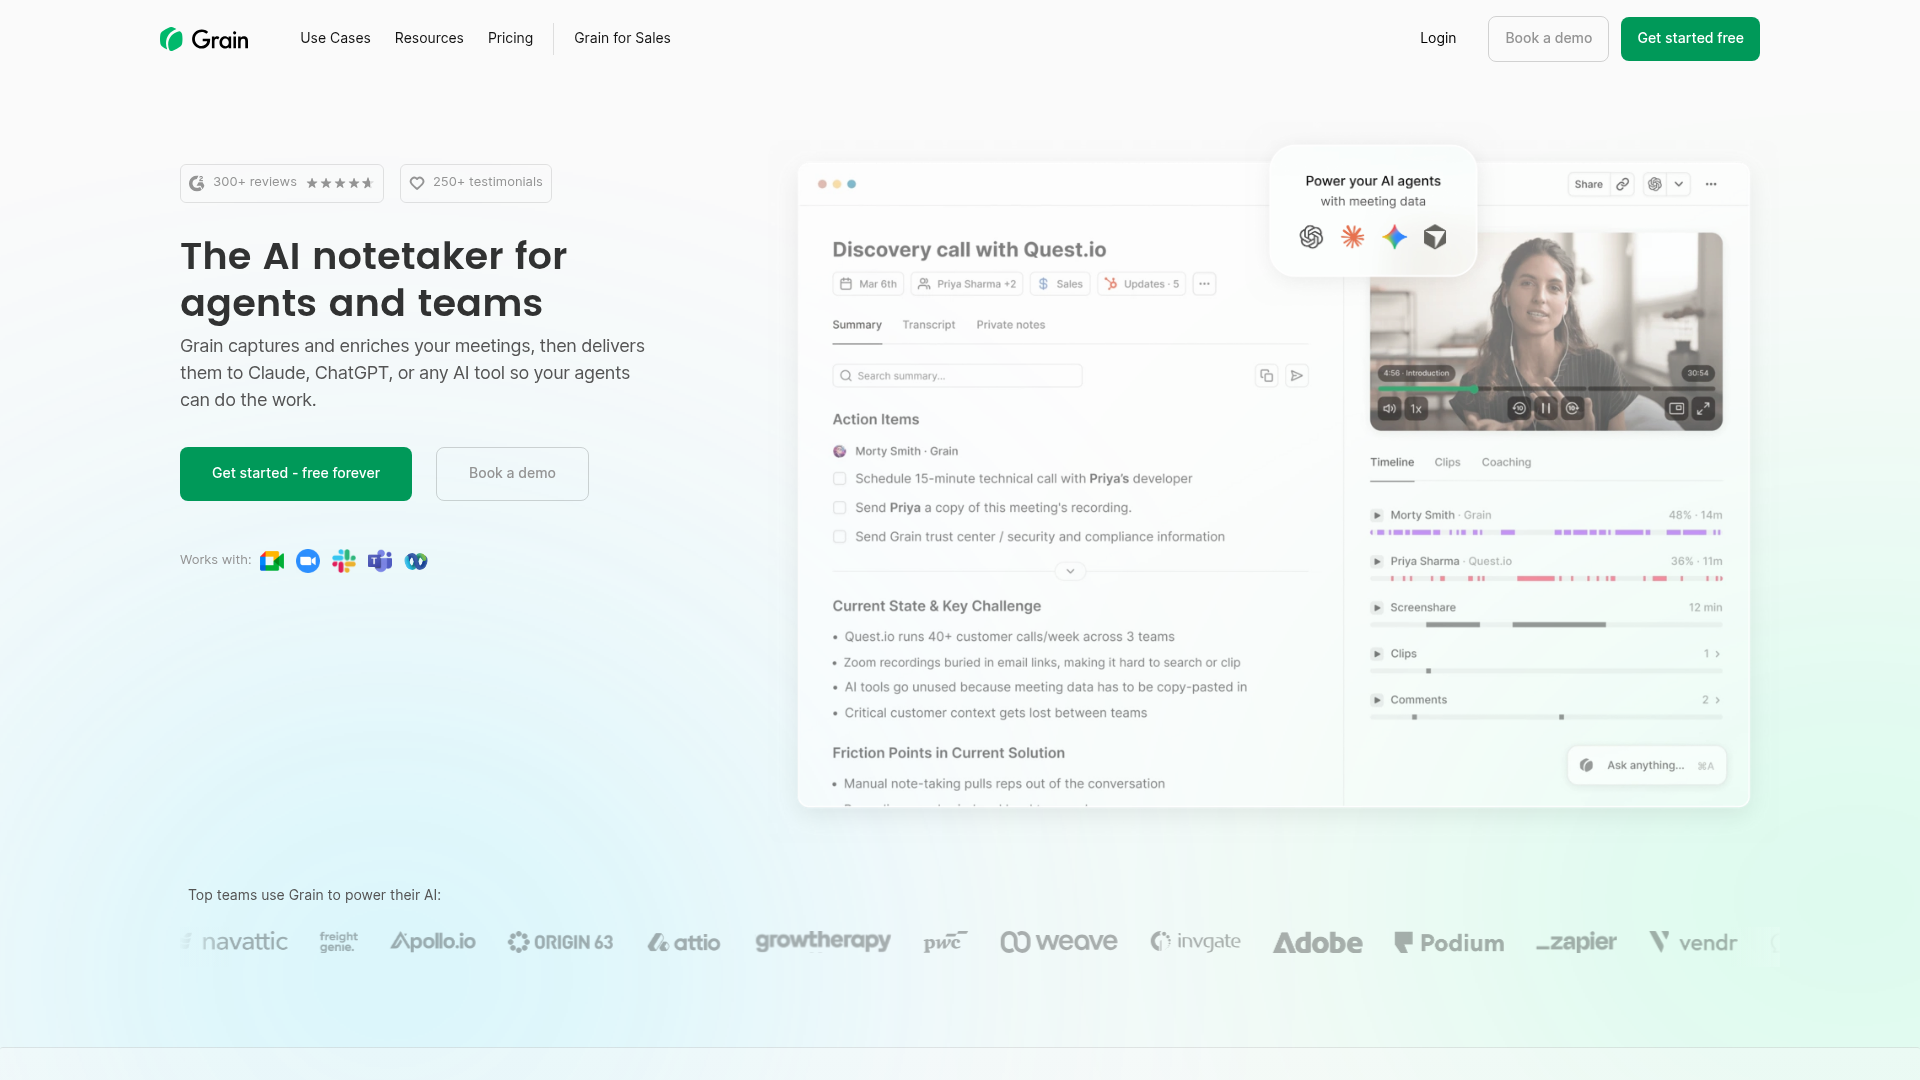The height and width of the screenshot is (1080, 1920).
Task: Open the three-dot menu top right
Action: click(1711, 184)
